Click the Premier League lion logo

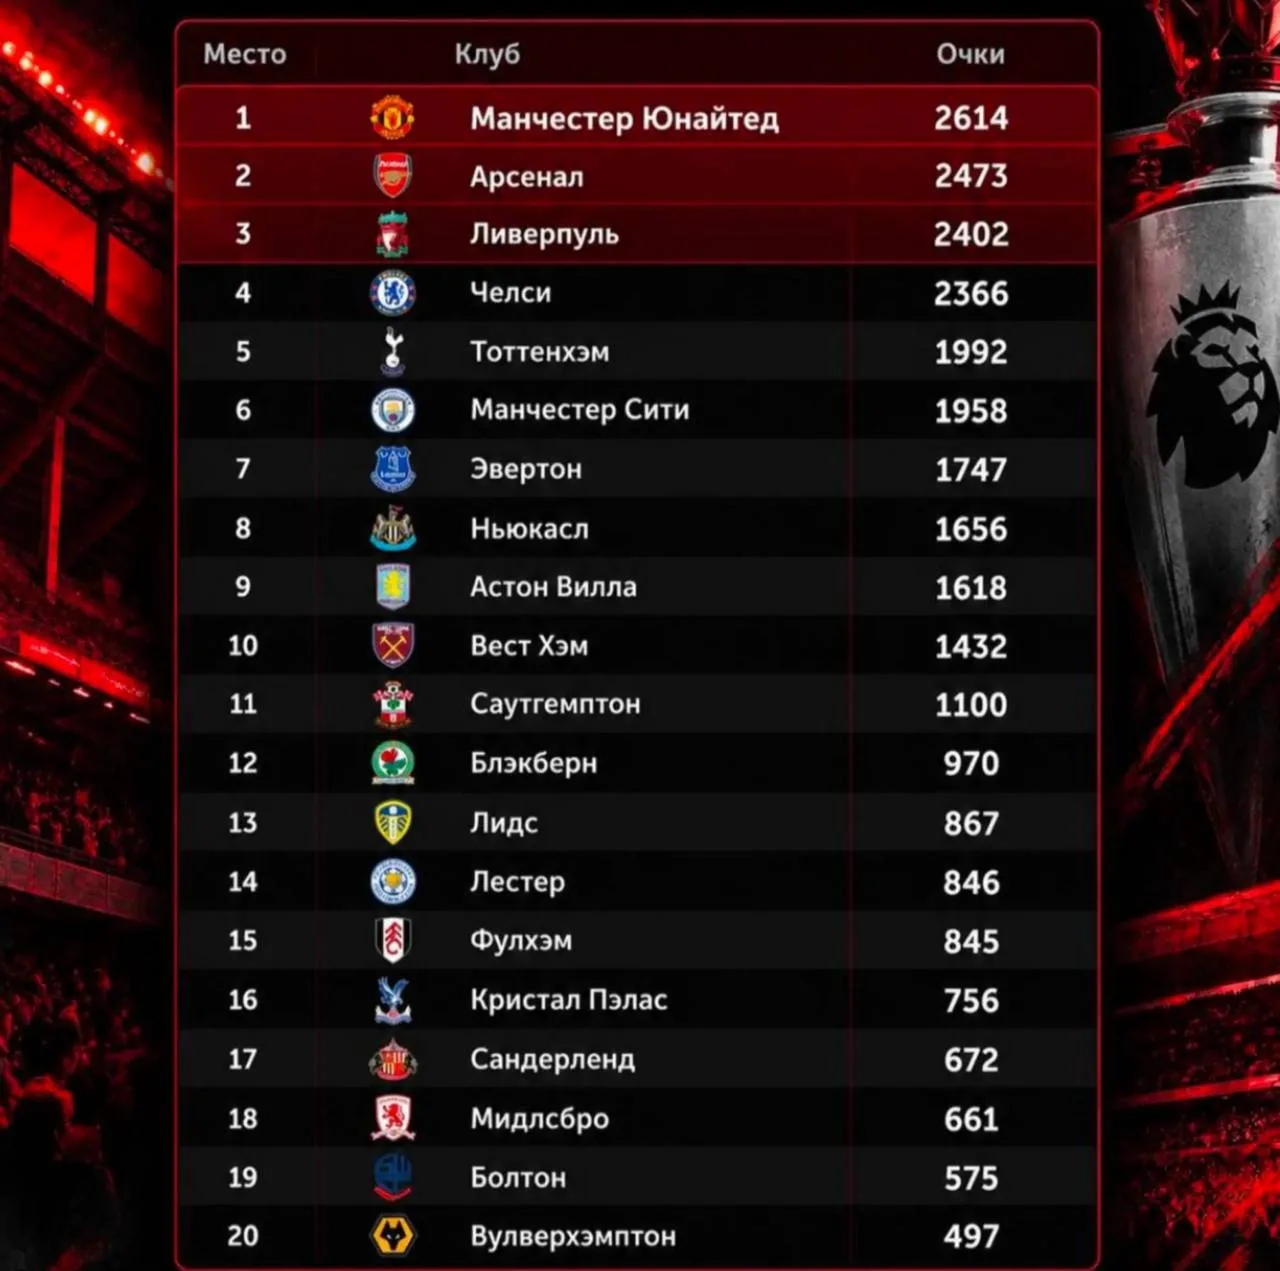[1210, 385]
